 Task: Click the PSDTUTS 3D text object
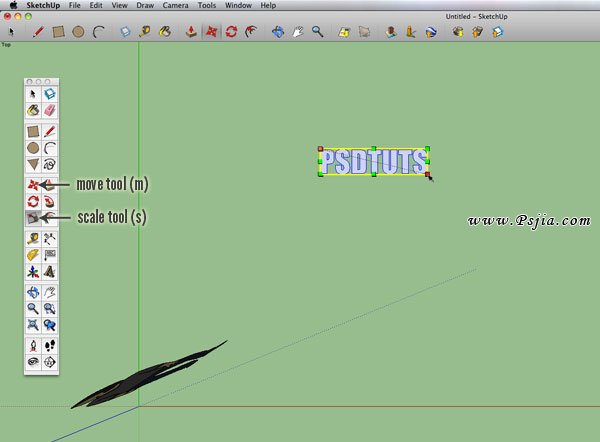[x=374, y=162]
